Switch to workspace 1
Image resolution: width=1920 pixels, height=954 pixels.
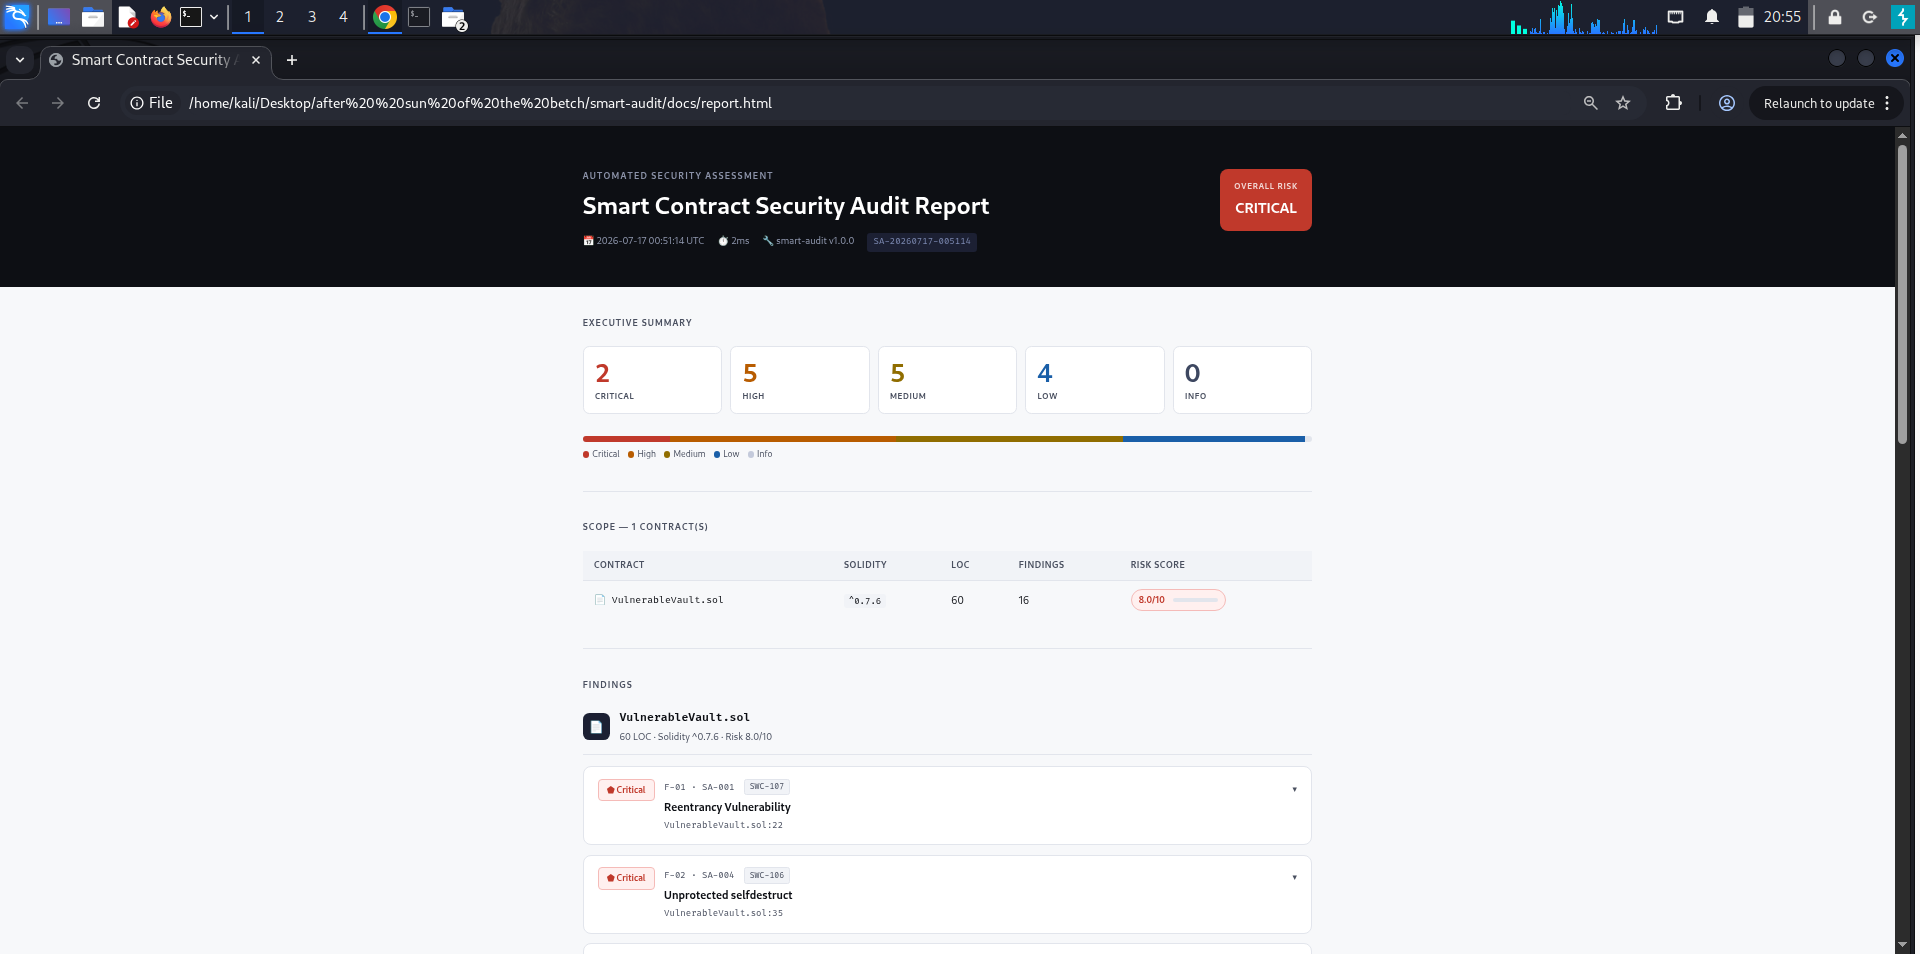248,17
